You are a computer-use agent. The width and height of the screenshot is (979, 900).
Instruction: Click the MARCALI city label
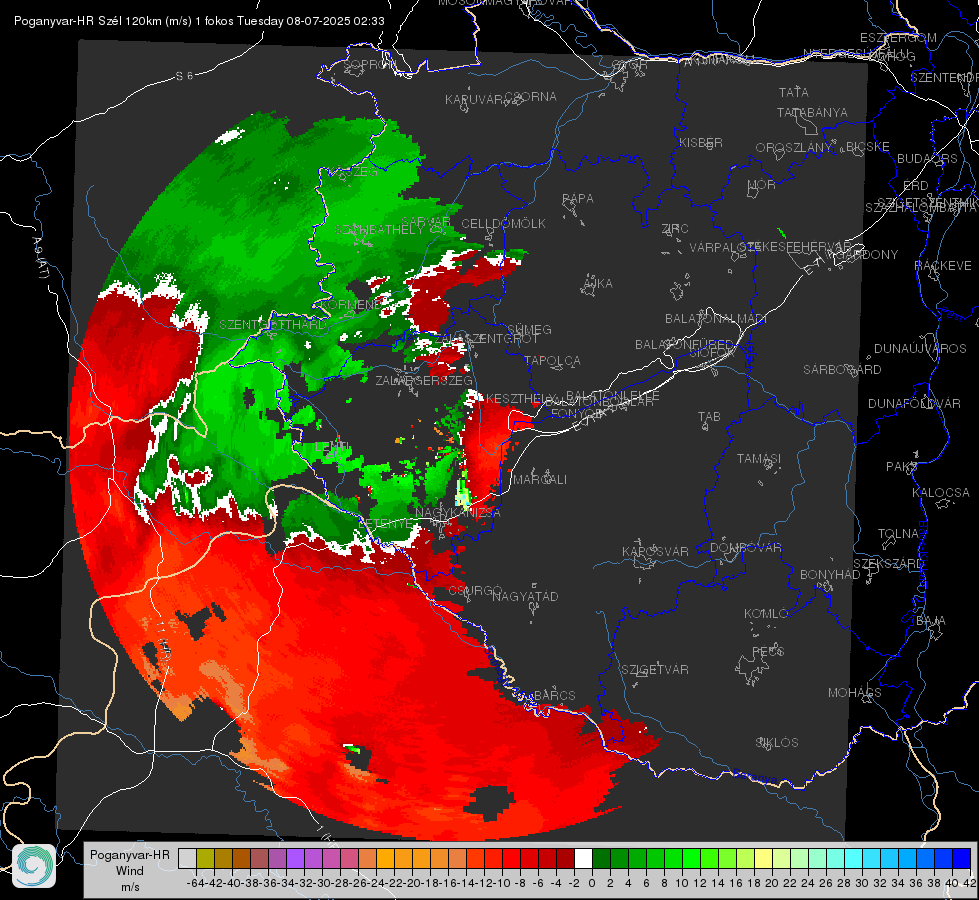coord(539,480)
